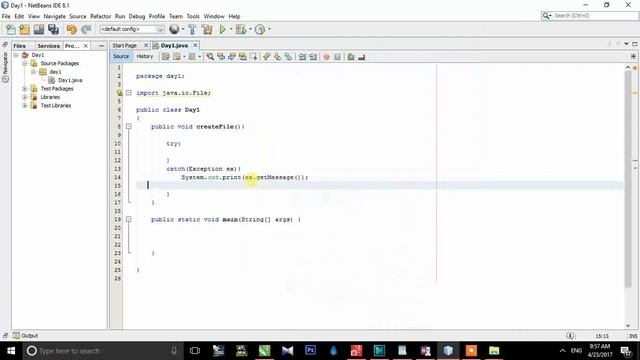Open the default config dropdown
The width and height of the screenshot is (640, 360).
tap(132, 29)
